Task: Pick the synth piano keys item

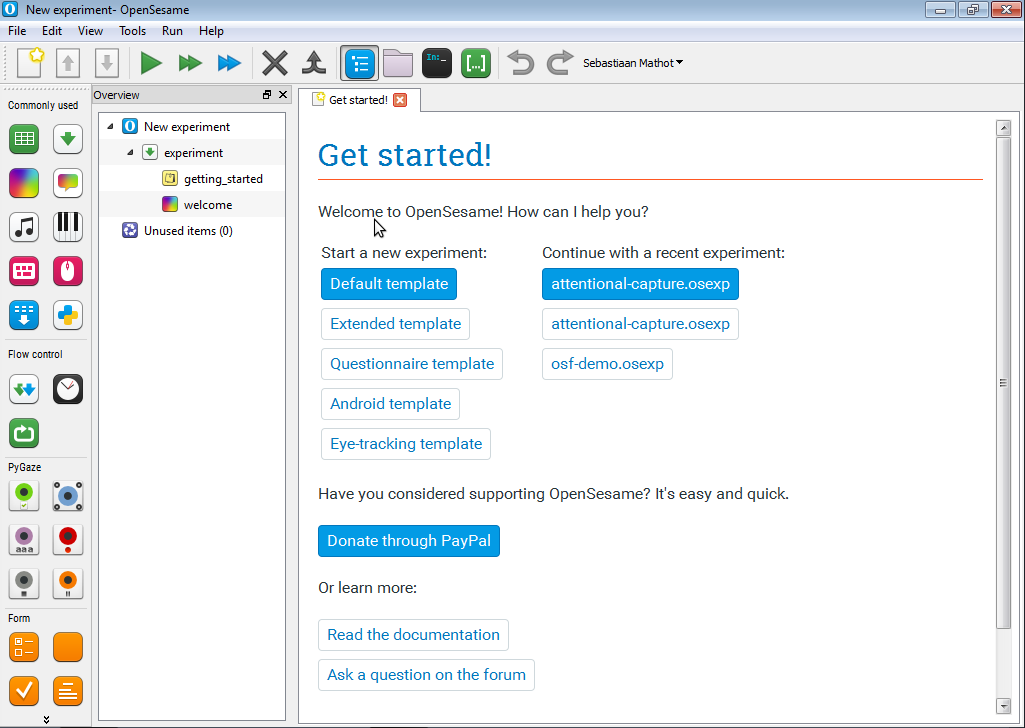Action: 68,227
